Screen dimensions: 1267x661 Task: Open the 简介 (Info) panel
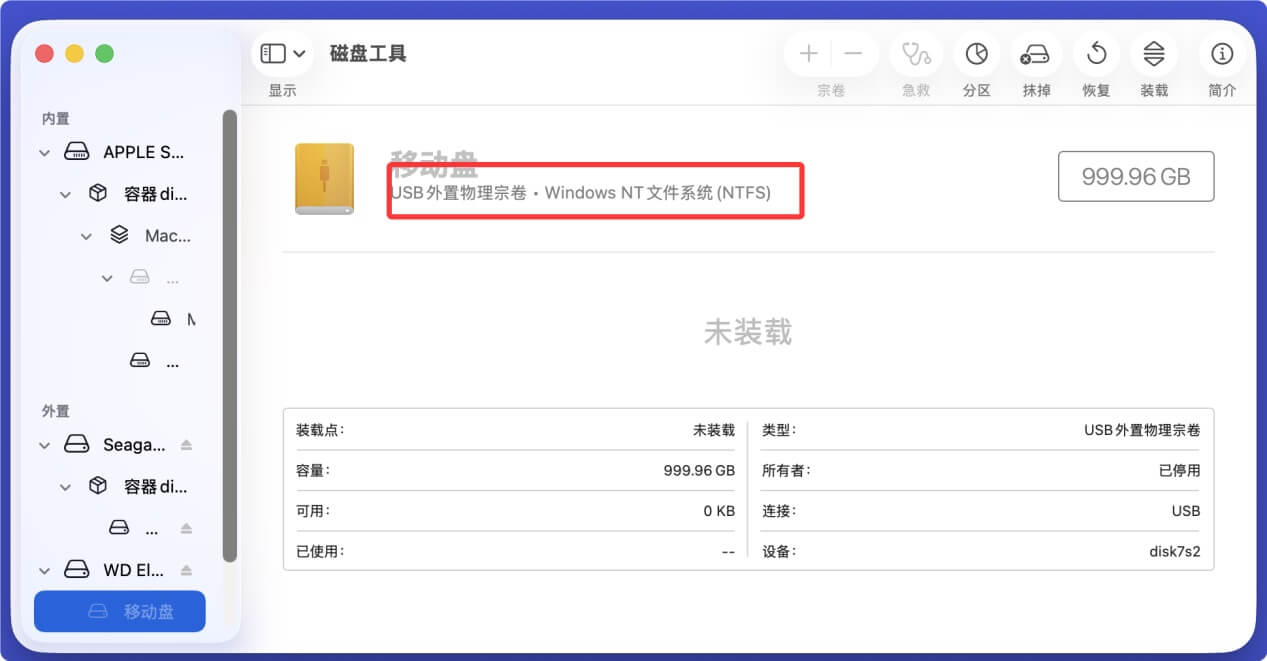pyautogui.click(x=1221, y=54)
